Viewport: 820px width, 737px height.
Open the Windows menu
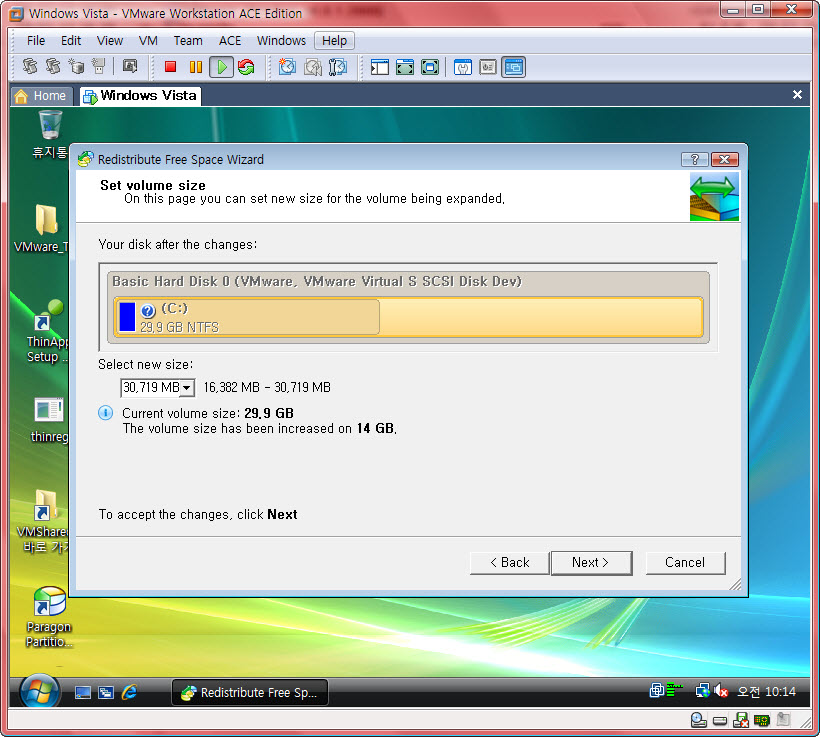click(x=281, y=41)
